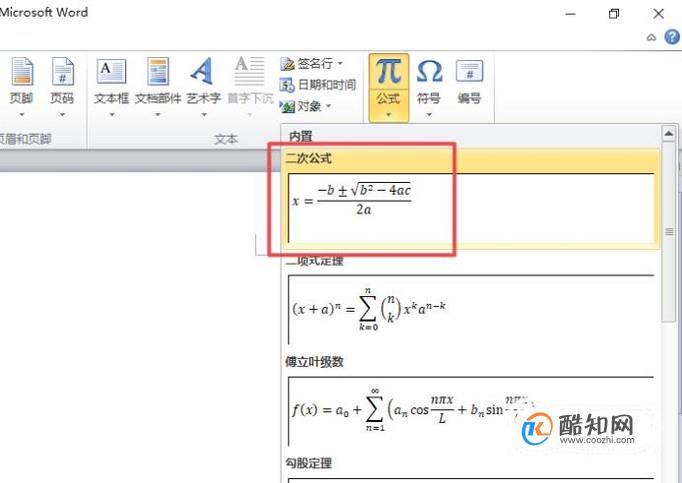This screenshot has height=483, width=682.
Task: Click the 页码 (Page Number) icon
Action: point(63,72)
